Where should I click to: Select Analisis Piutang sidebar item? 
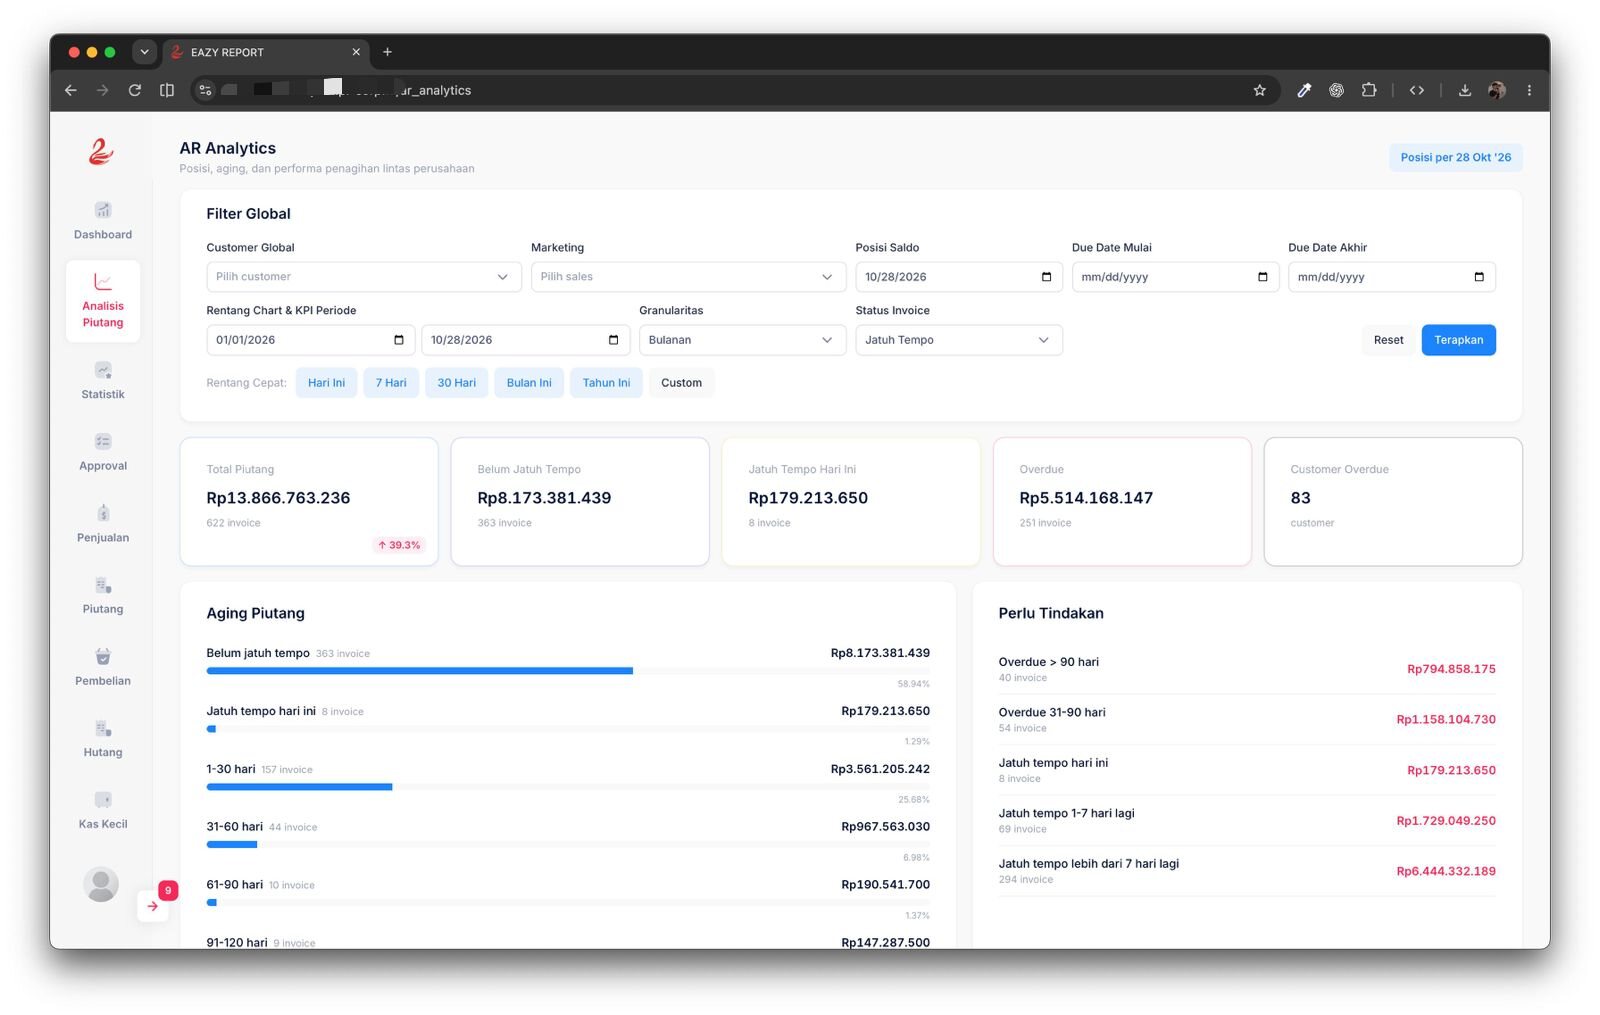point(103,301)
